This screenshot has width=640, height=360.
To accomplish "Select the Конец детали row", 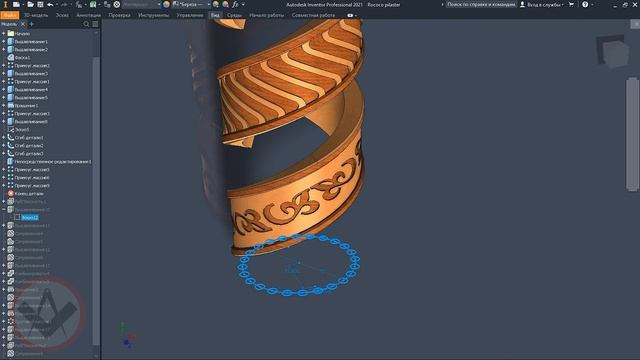I will 29,193.
